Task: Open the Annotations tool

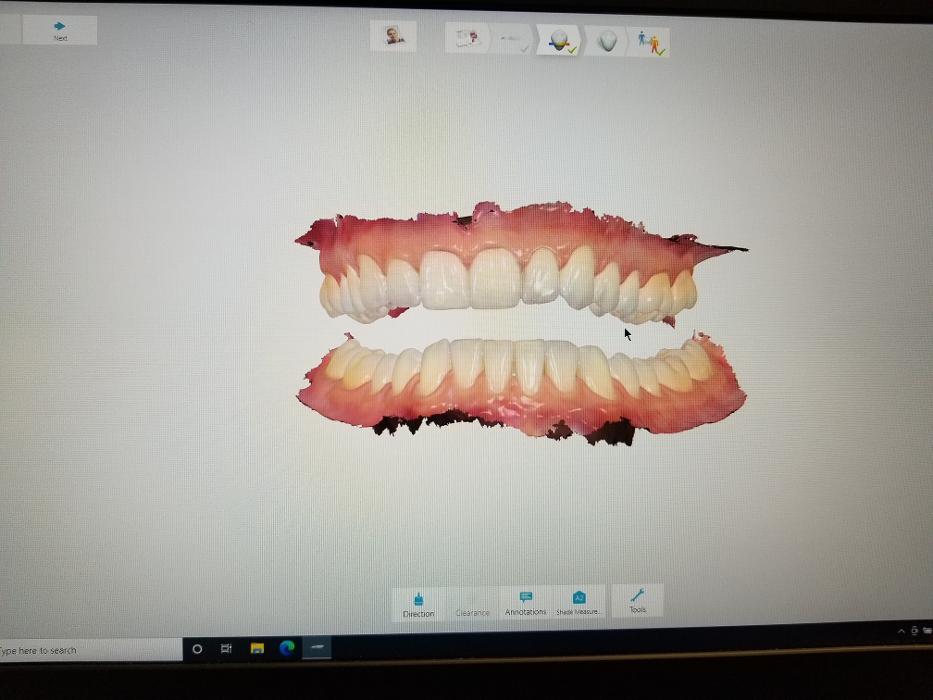Action: pyautogui.click(x=525, y=601)
